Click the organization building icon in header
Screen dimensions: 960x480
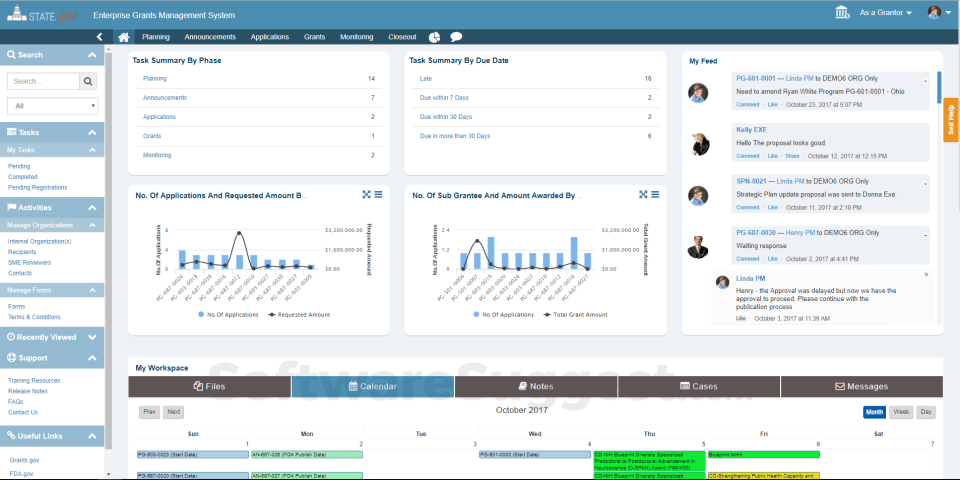pyautogui.click(x=842, y=12)
